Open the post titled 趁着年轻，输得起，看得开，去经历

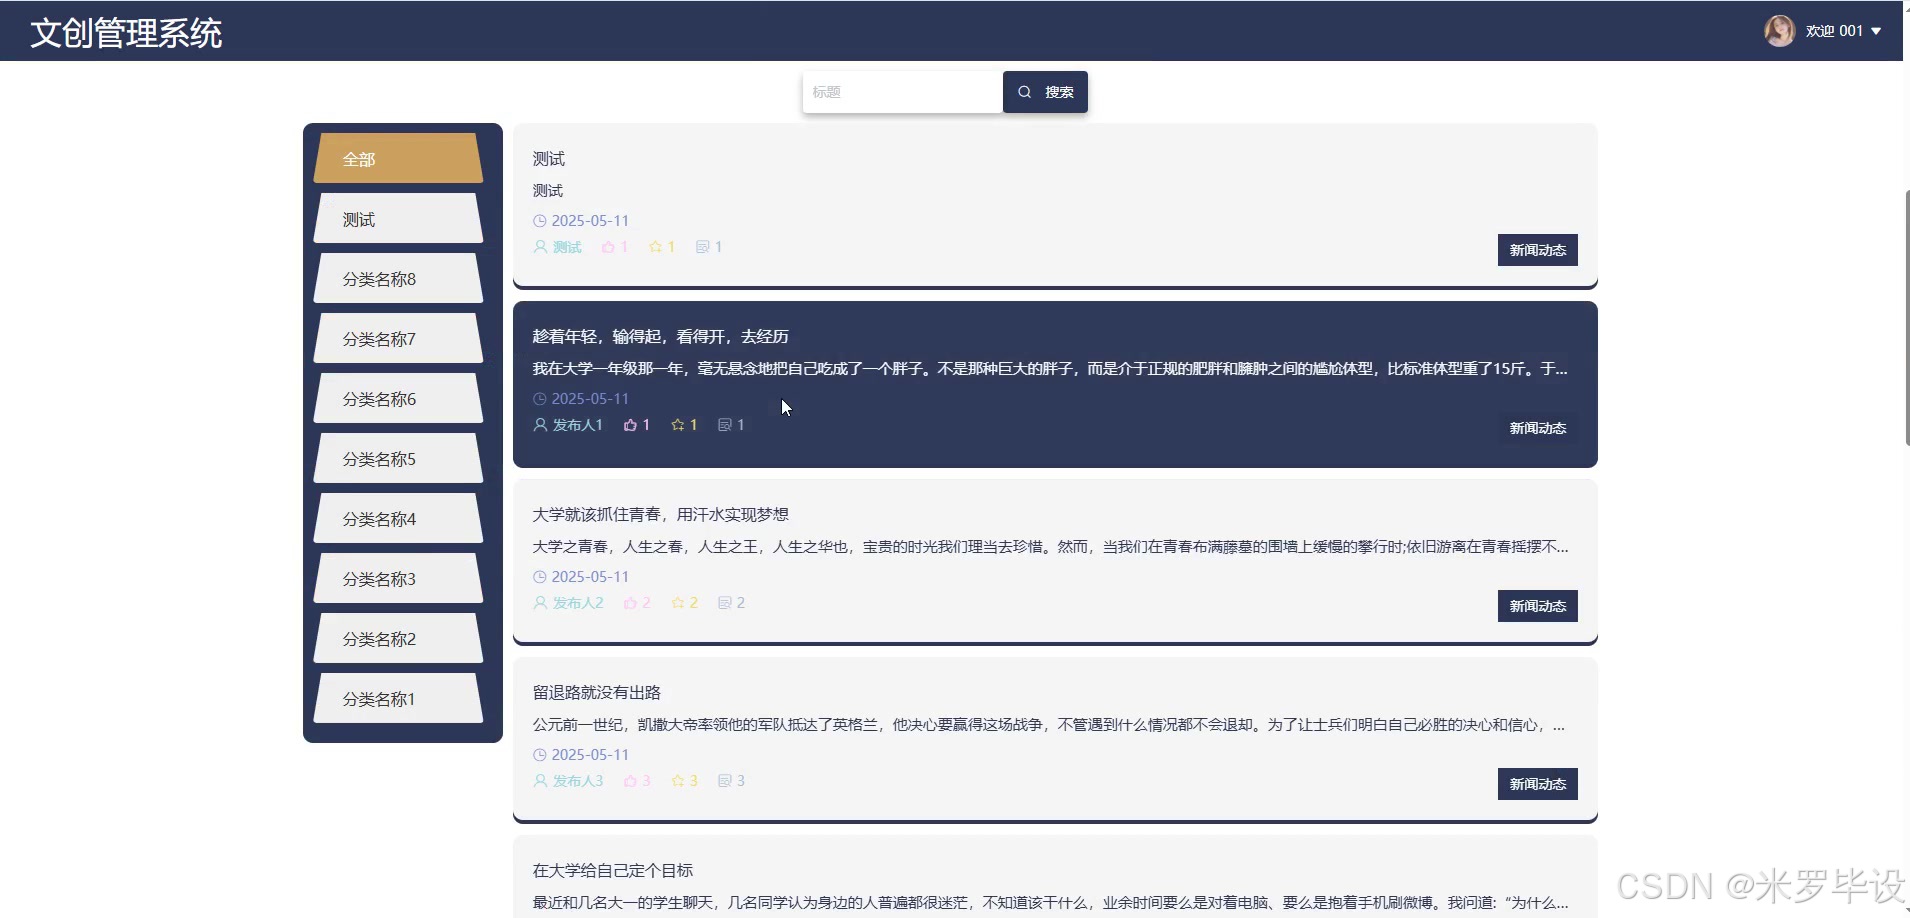point(660,337)
